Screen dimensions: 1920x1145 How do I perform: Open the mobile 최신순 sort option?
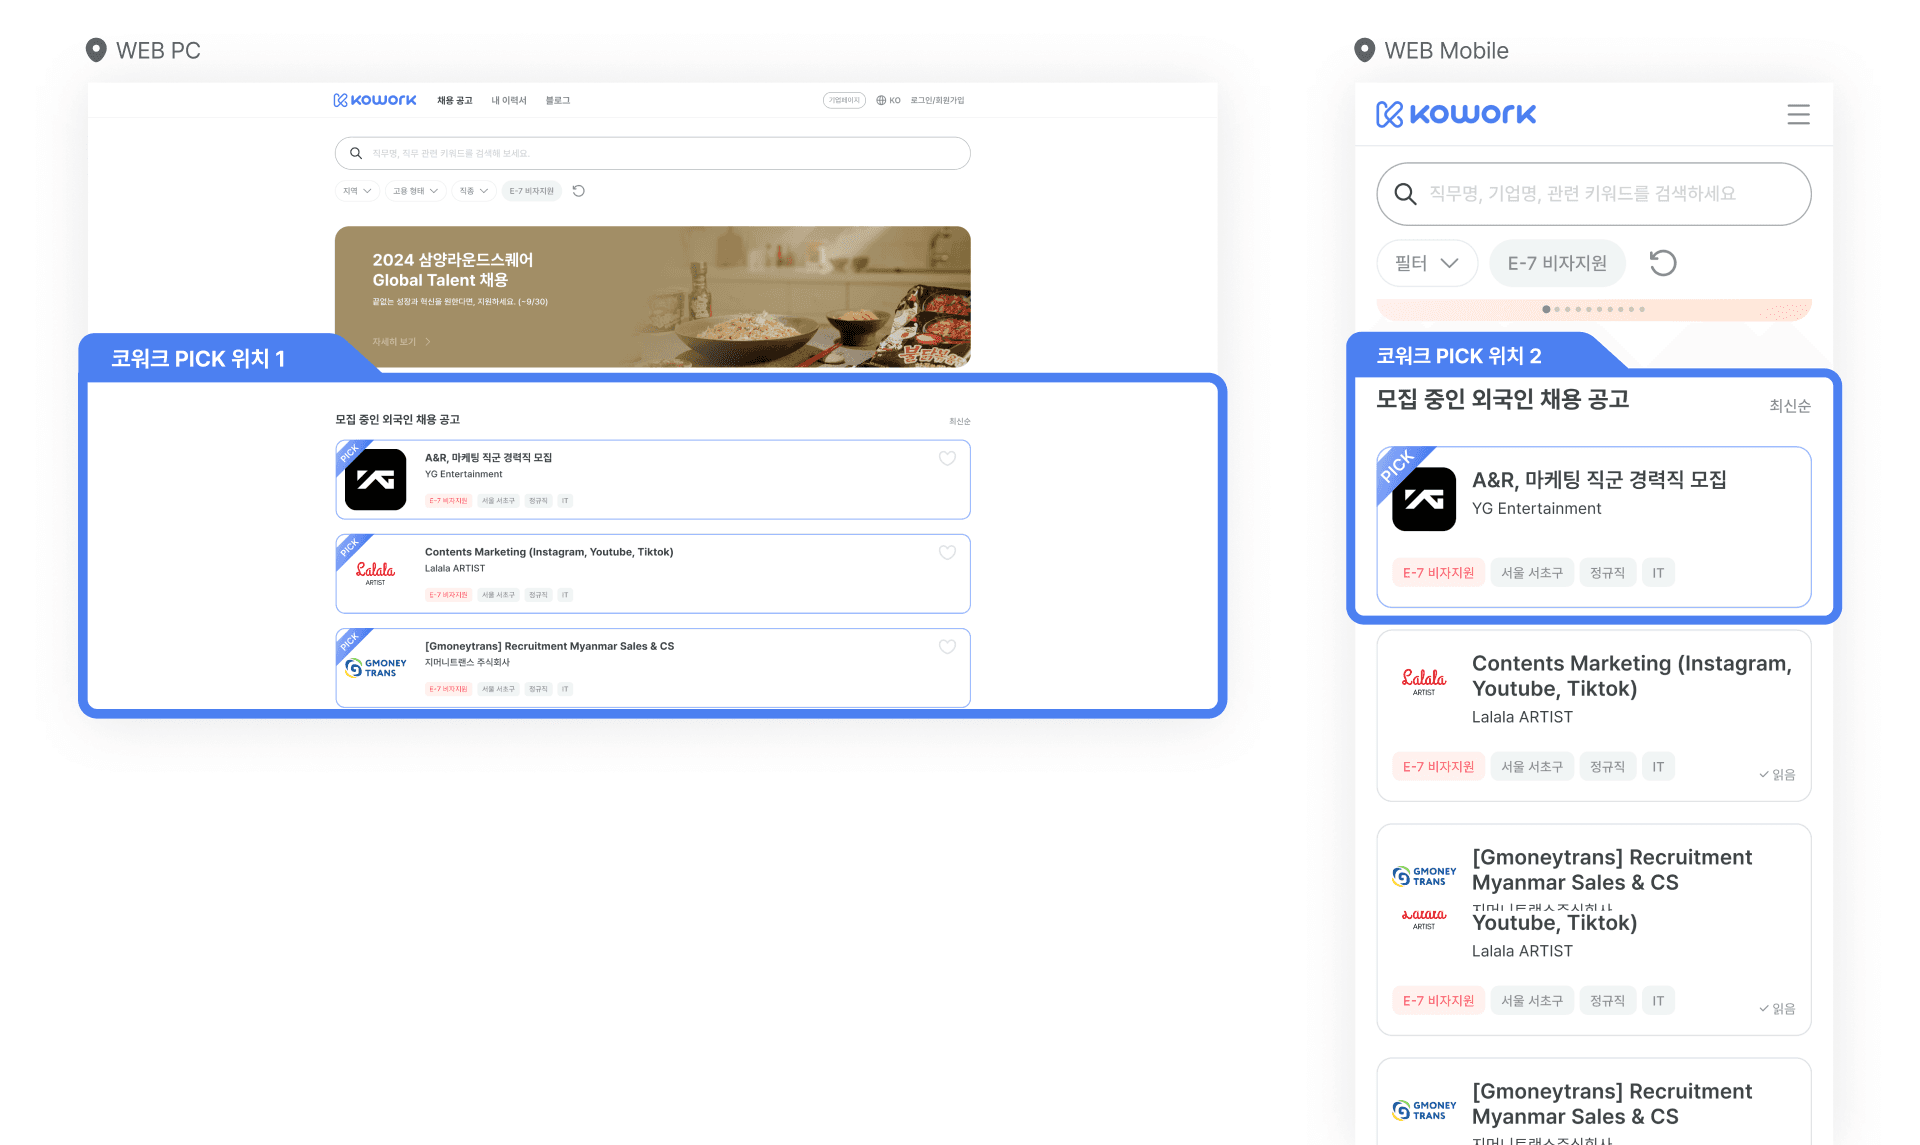click(1790, 405)
